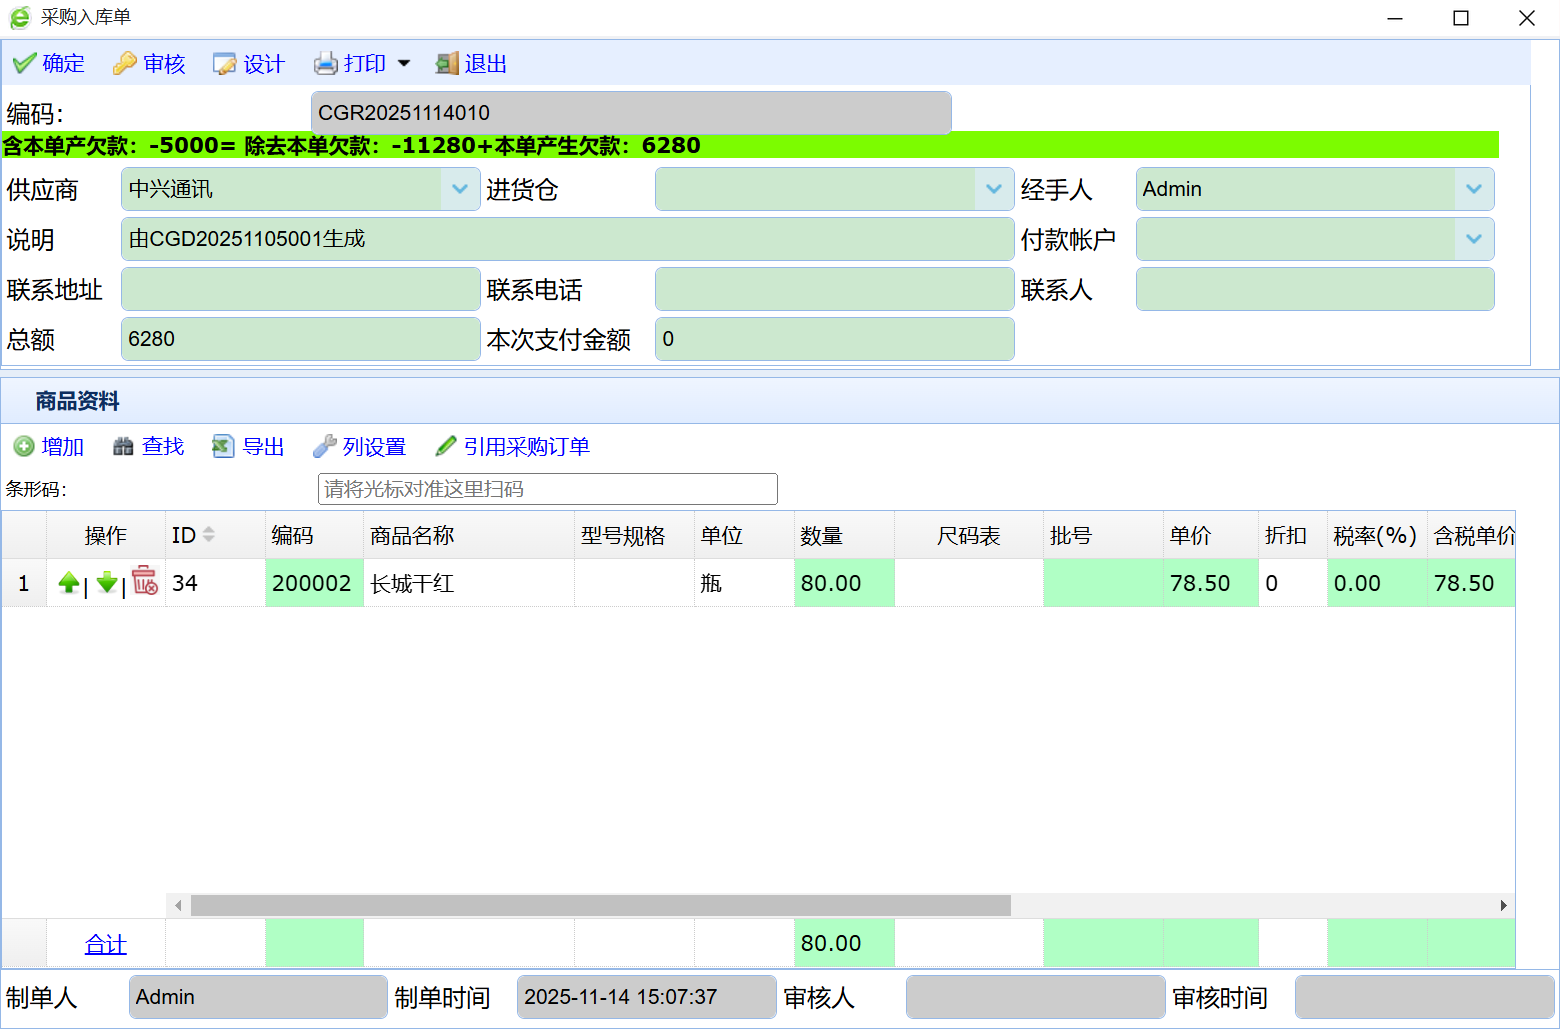Delete row with red trash icon
Image resolution: width=1560 pixels, height=1036 pixels.
tap(145, 581)
